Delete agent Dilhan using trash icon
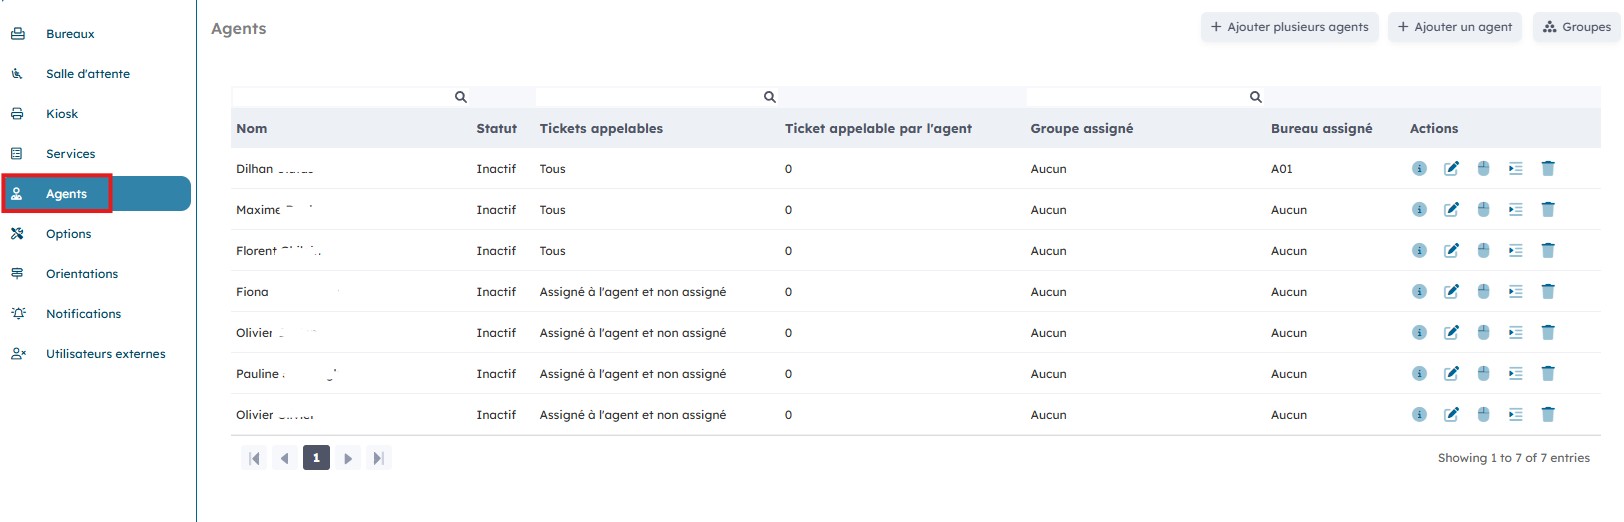Viewport: 1624px width, 522px height. [x=1548, y=169]
